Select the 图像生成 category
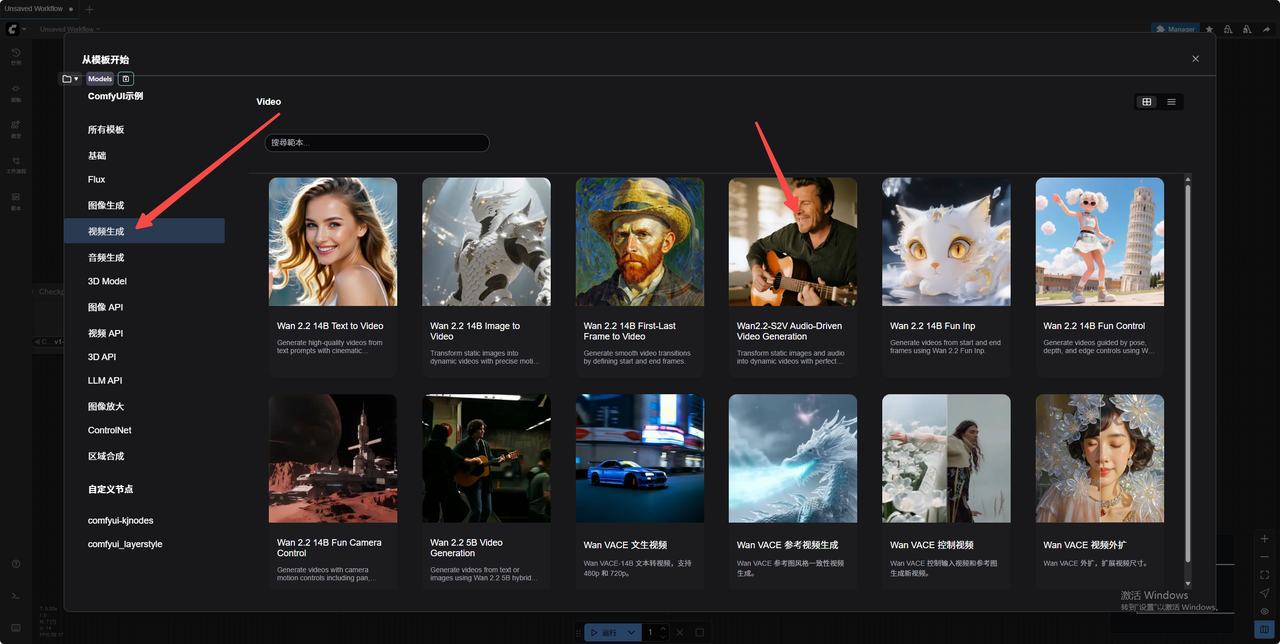Screen dimensions: 1280x644 [144, 205]
